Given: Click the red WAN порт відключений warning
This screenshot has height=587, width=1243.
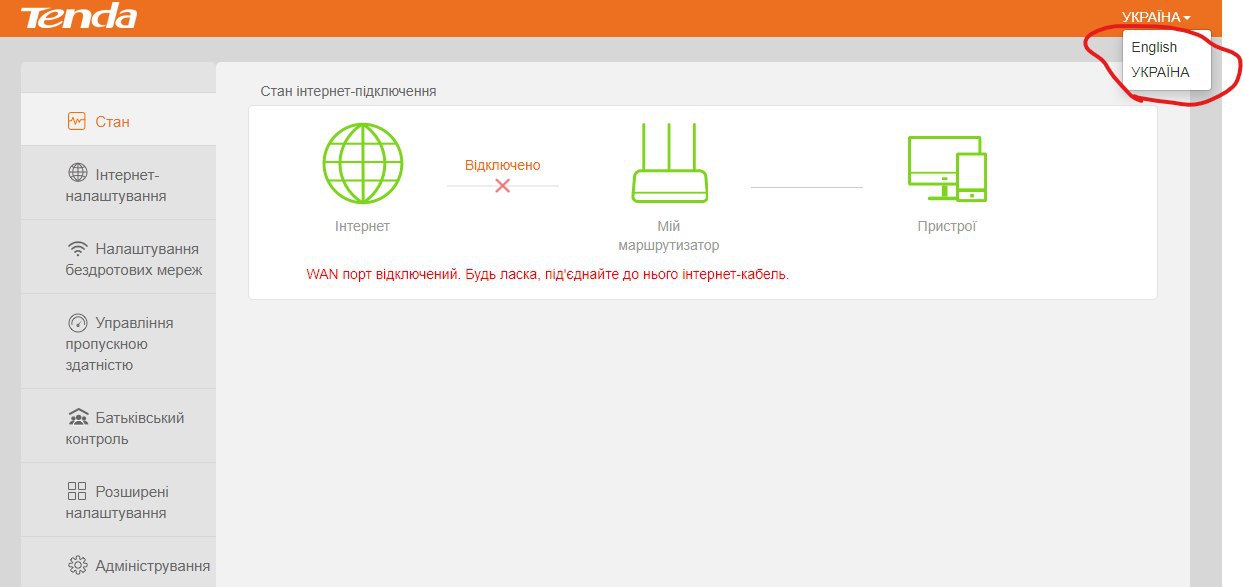Looking at the screenshot, I should (x=547, y=274).
